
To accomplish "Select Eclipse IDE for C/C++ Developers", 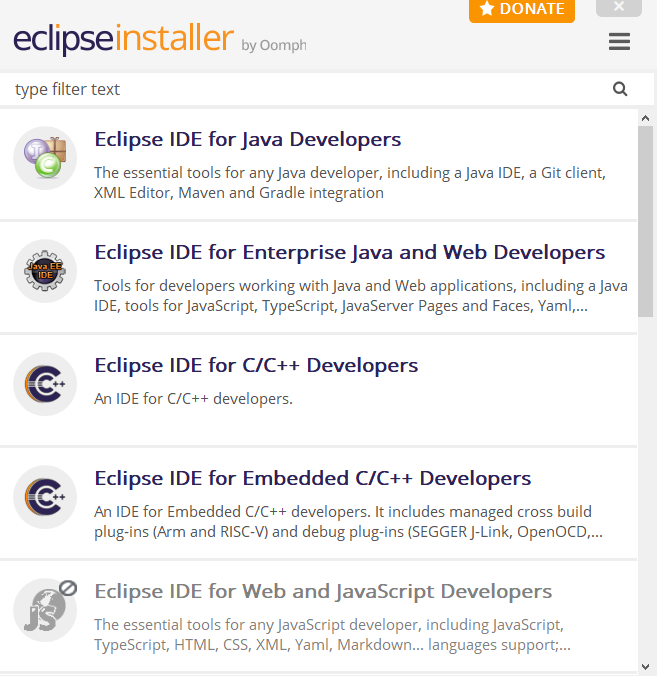I will coord(319,391).
